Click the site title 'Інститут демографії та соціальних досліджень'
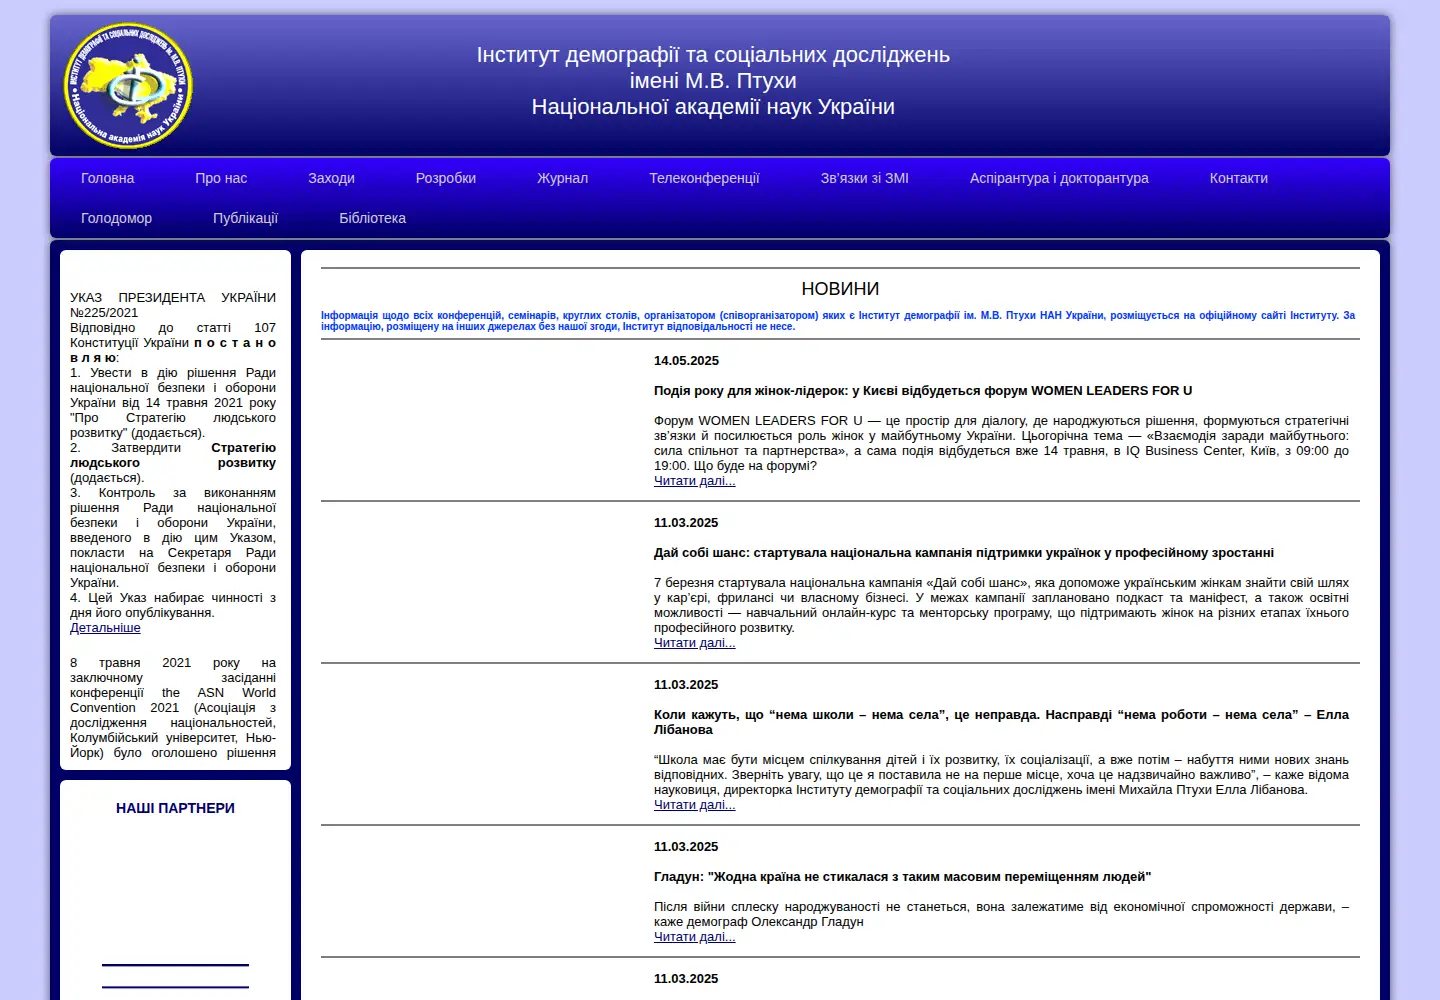The image size is (1440, 1000). 713,55
